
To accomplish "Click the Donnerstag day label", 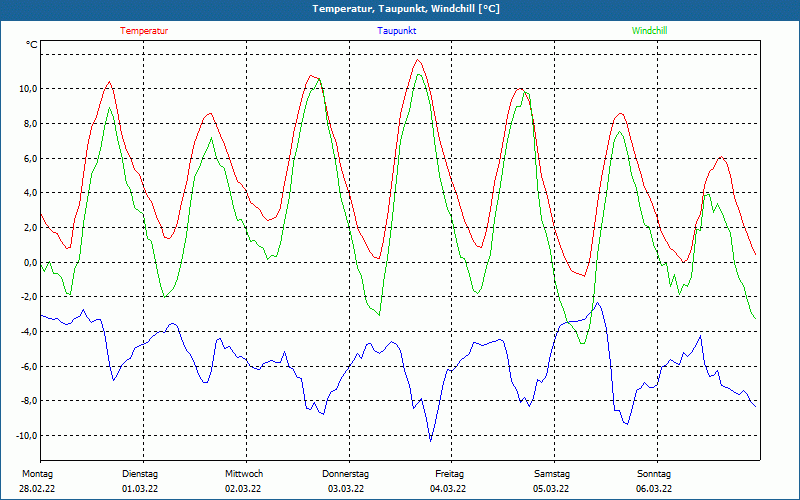I will 345,474.
